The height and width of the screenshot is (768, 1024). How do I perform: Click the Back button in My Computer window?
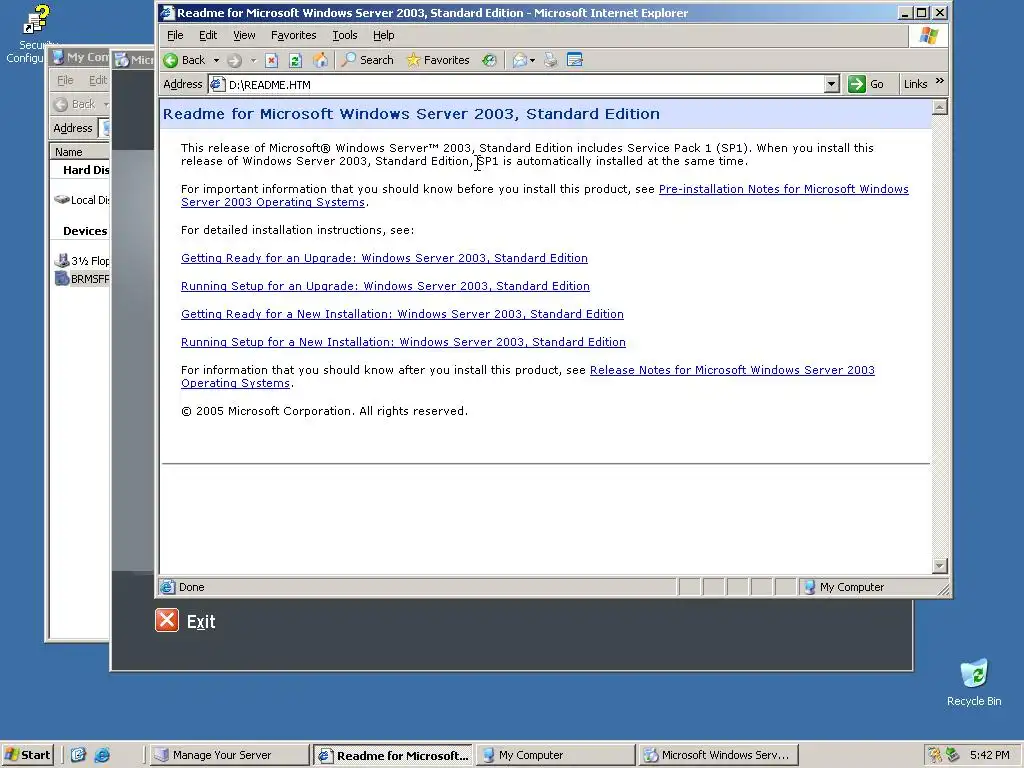76,104
